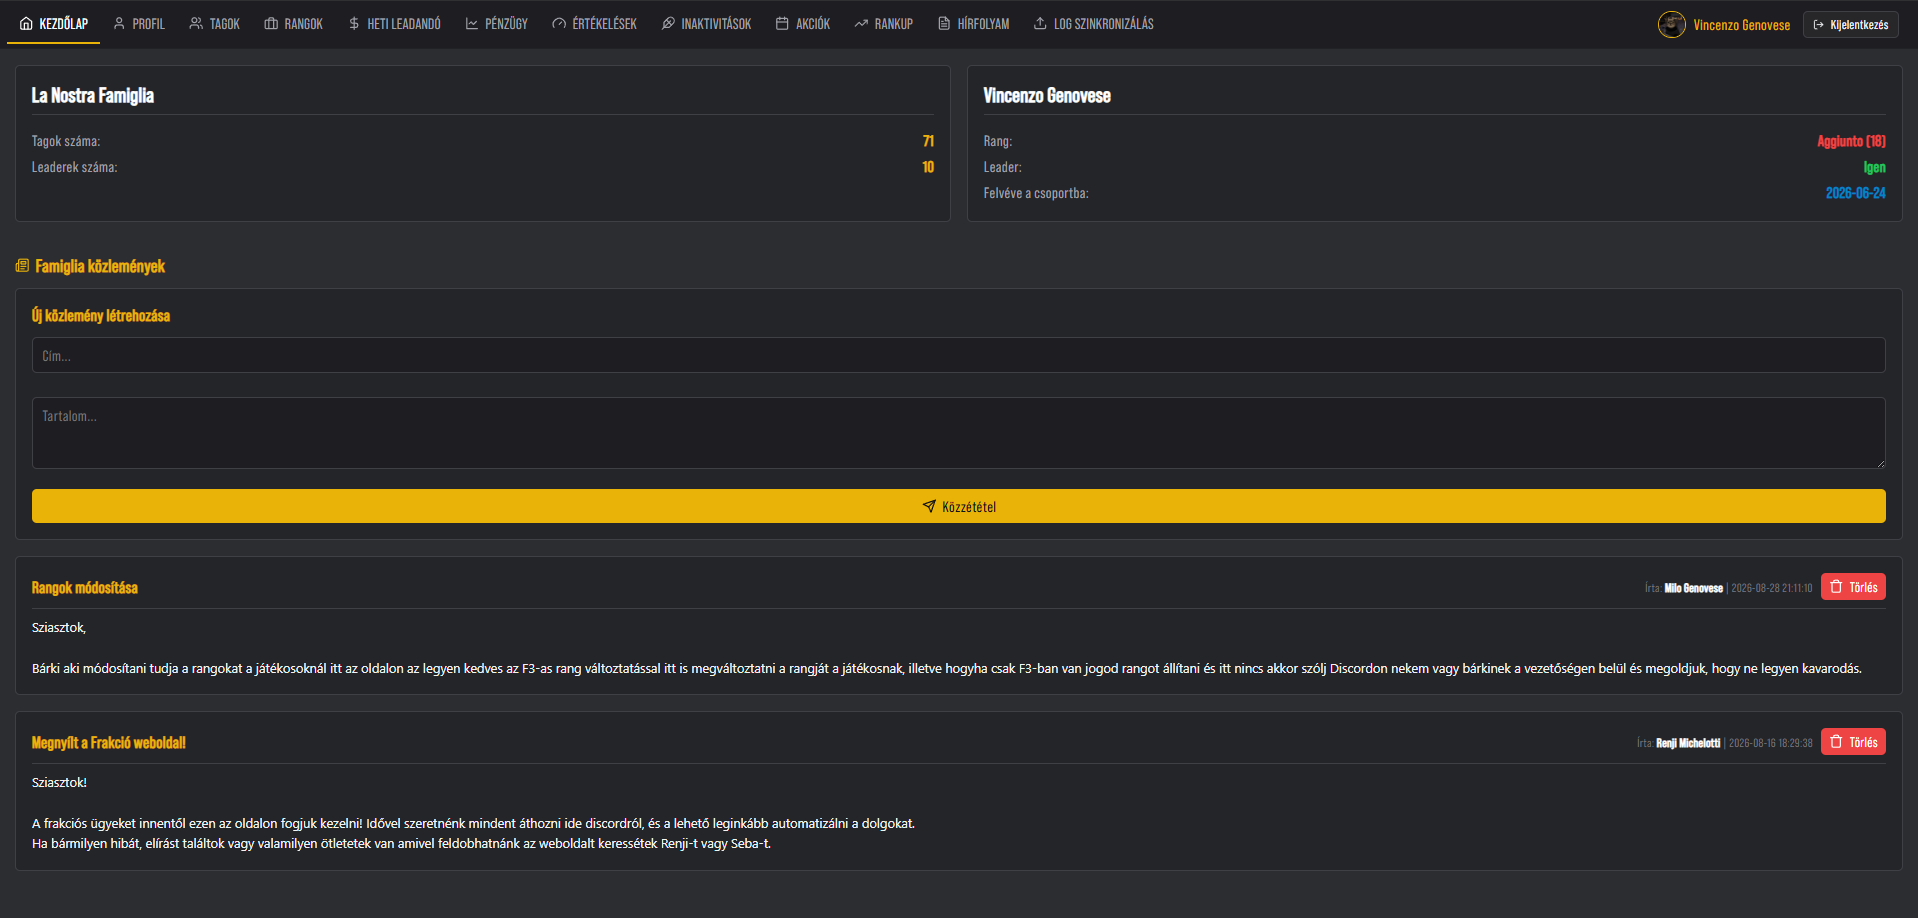Publish announcement with the Közzététel button
This screenshot has height=918, width=1918.
point(958,506)
